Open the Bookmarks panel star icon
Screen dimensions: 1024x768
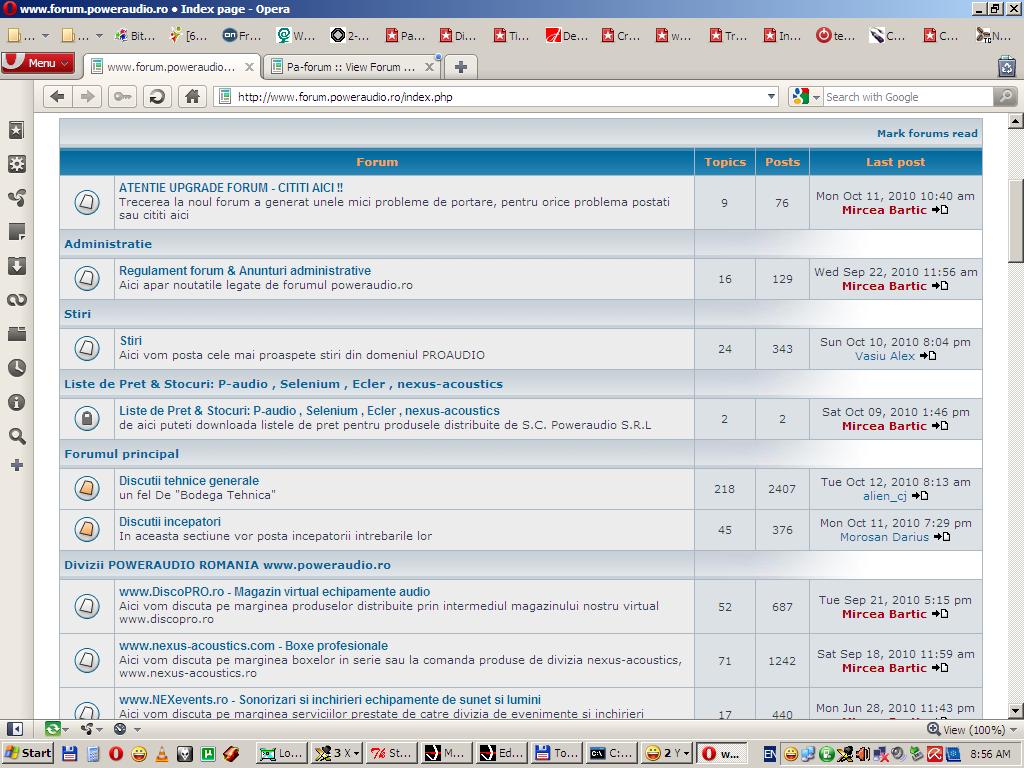pos(16,130)
